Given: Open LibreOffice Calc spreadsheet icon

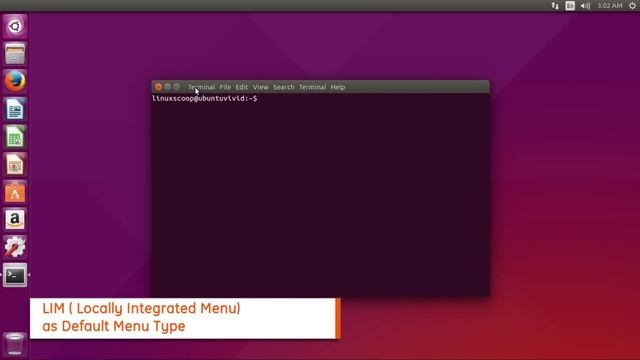Looking at the screenshot, I should [x=15, y=137].
